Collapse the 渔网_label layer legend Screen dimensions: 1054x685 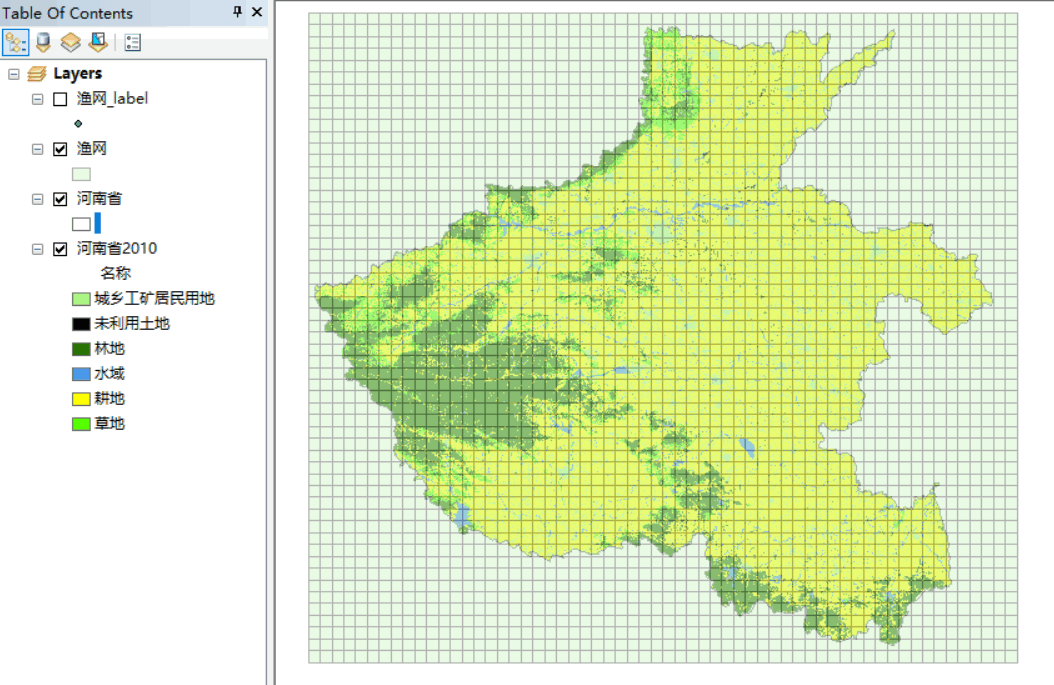tap(38, 99)
